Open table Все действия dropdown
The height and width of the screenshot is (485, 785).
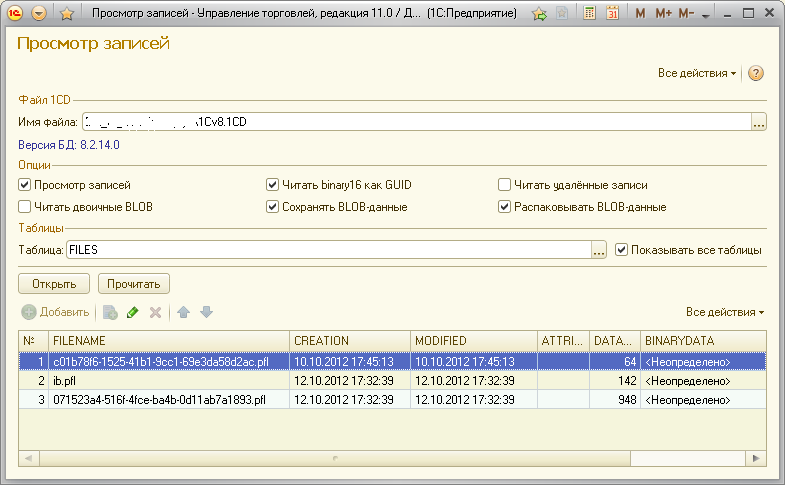[725, 312]
